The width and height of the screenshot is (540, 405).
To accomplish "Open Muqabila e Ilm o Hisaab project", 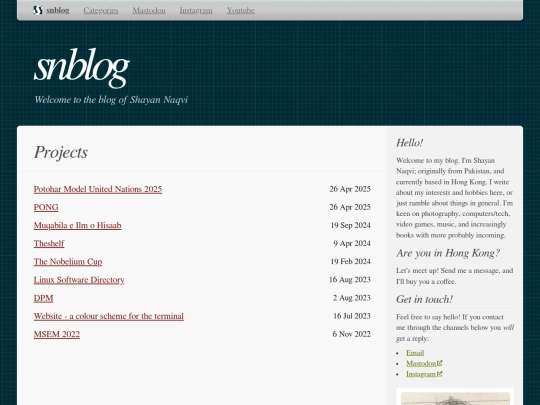I will click(x=77, y=225).
